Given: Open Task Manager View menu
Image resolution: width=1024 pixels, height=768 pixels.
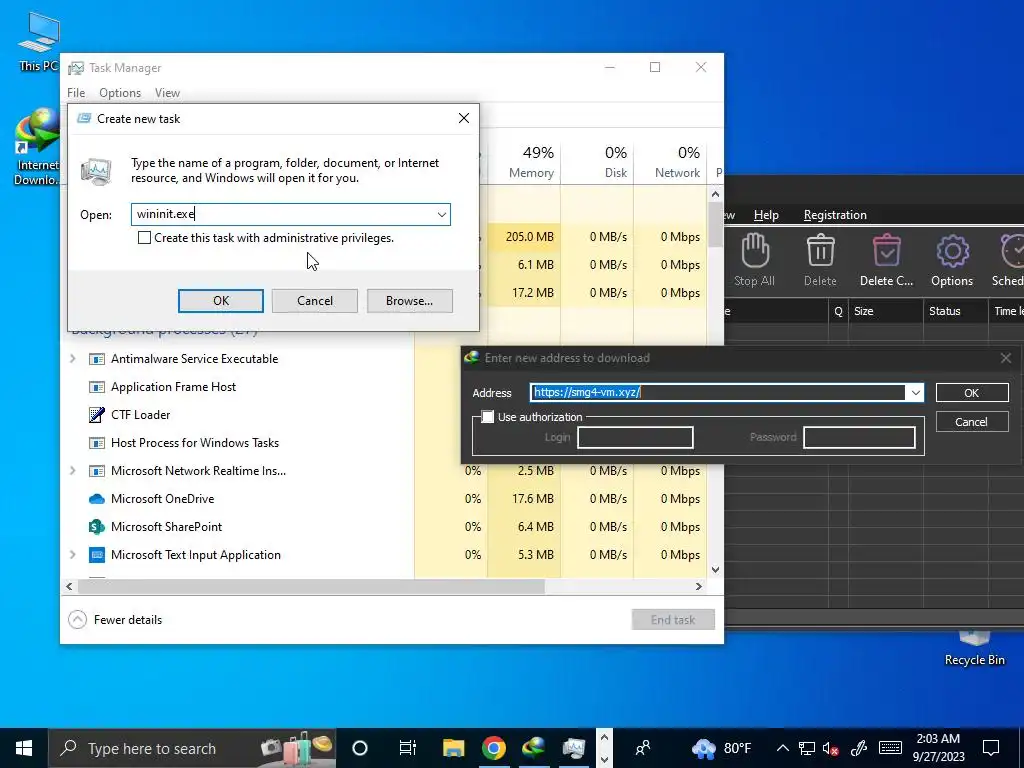Looking at the screenshot, I should point(167,93).
